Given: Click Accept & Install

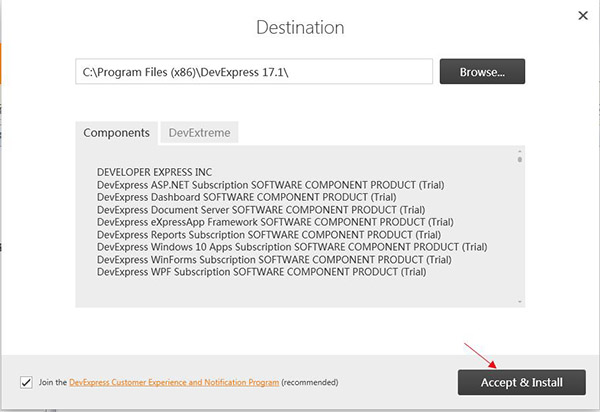Looking at the screenshot, I should pyautogui.click(x=522, y=382).
